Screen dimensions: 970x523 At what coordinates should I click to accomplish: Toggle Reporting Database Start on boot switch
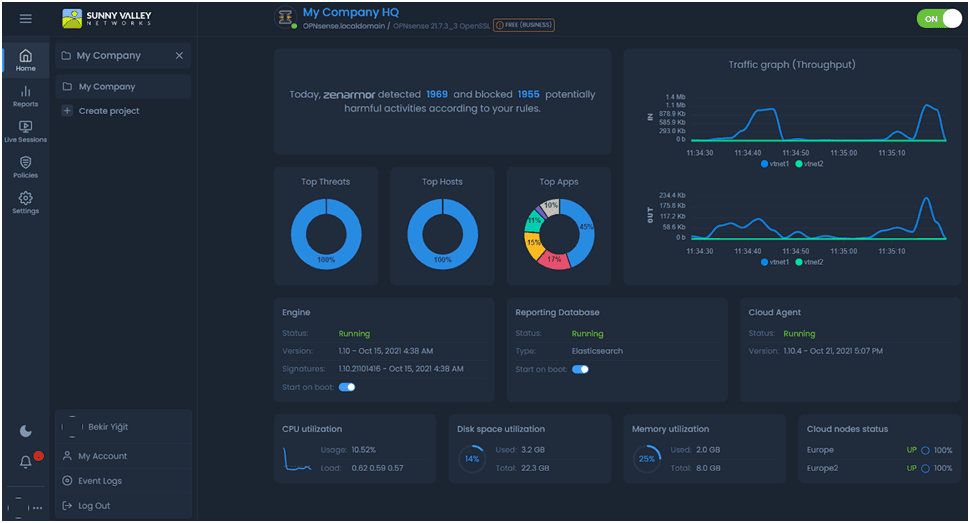tap(580, 370)
